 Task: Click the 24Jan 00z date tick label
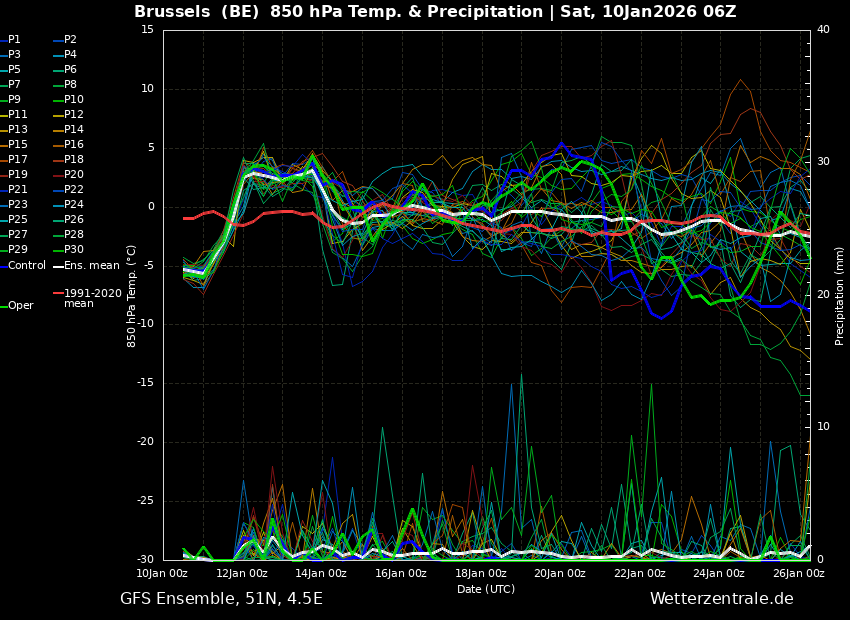tap(718, 574)
